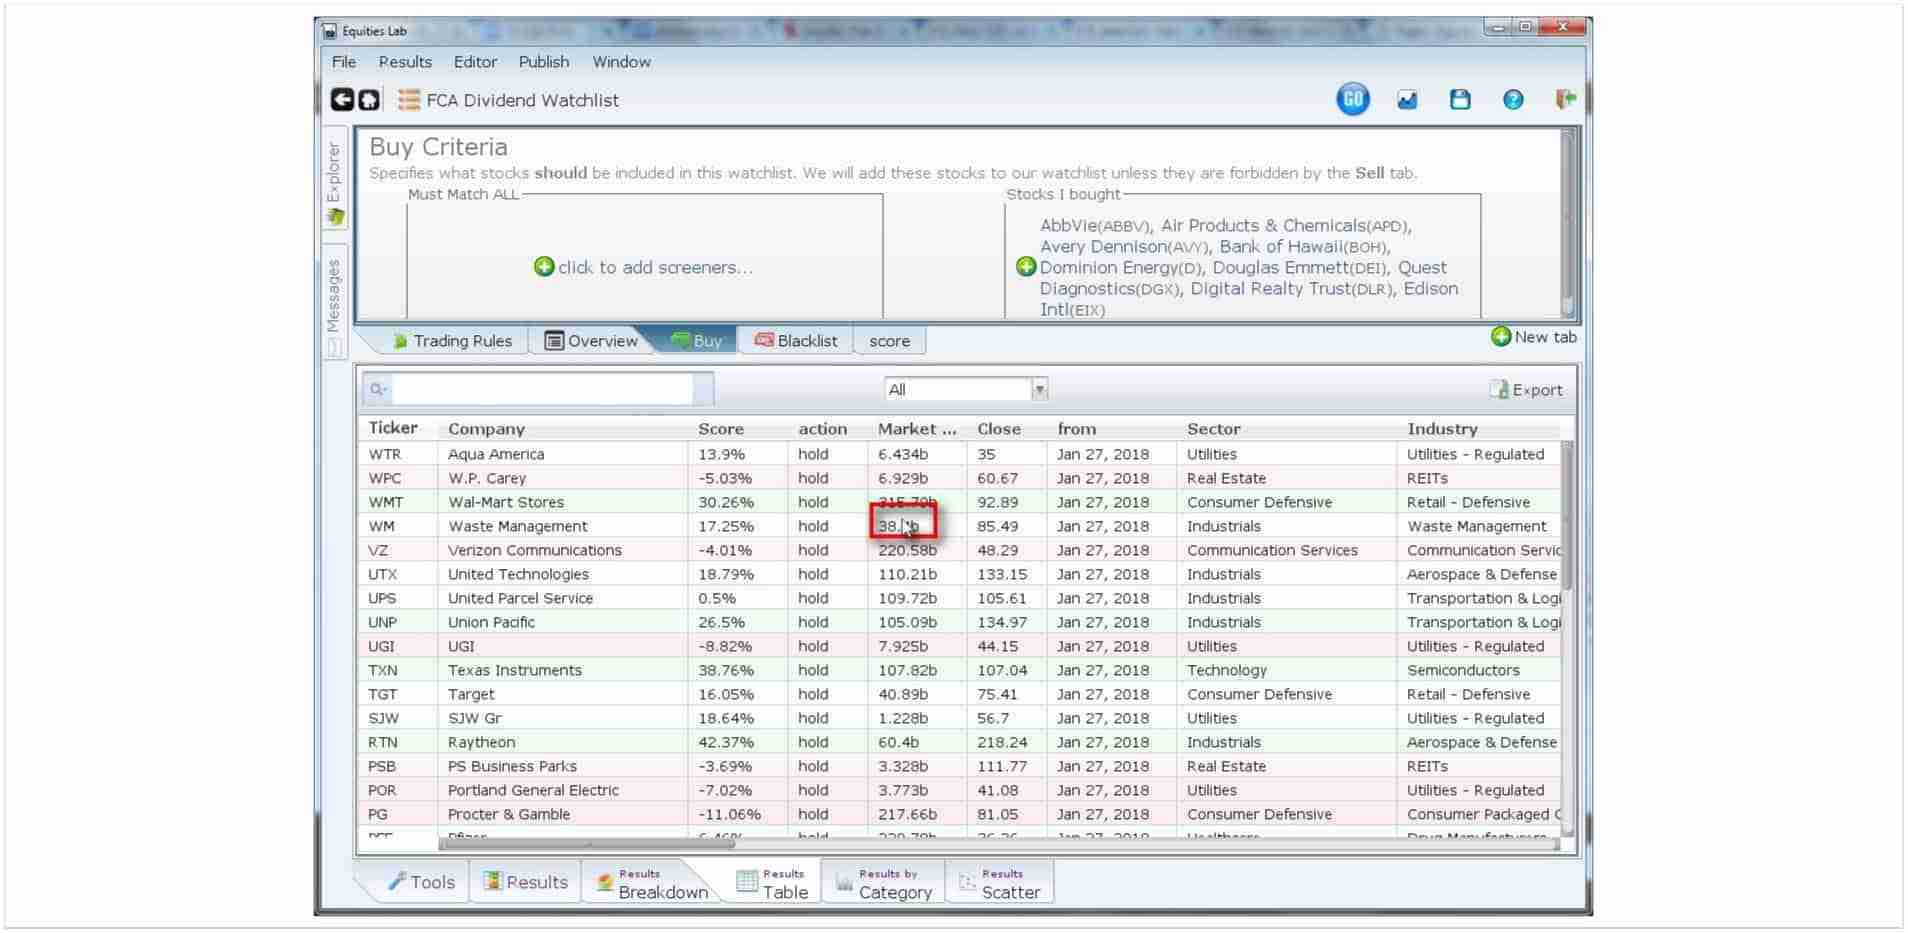Click the table search input field
The image size is (1908, 933).
pyautogui.click(x=540, y=390)
